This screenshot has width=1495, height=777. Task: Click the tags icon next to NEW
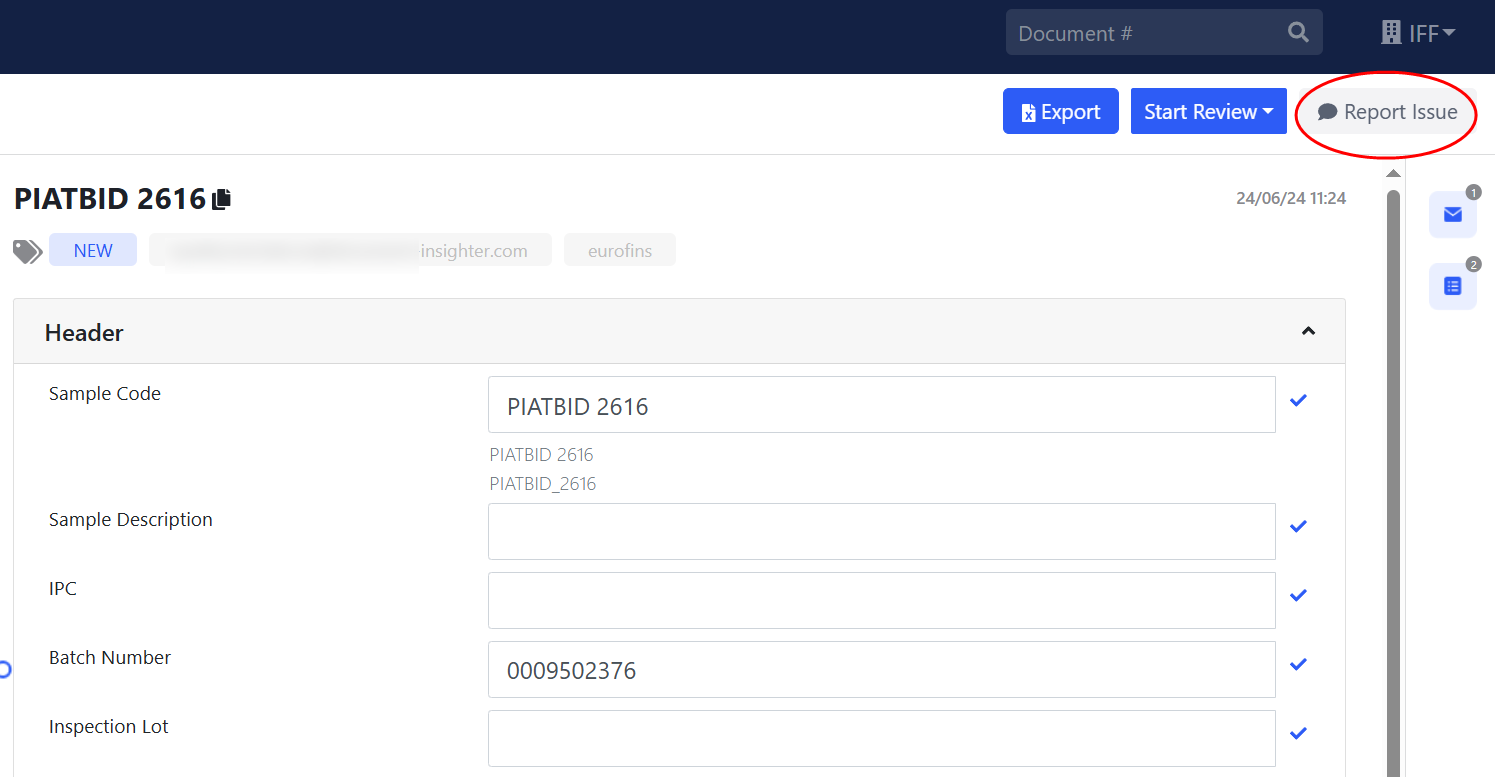pos(27,251)
